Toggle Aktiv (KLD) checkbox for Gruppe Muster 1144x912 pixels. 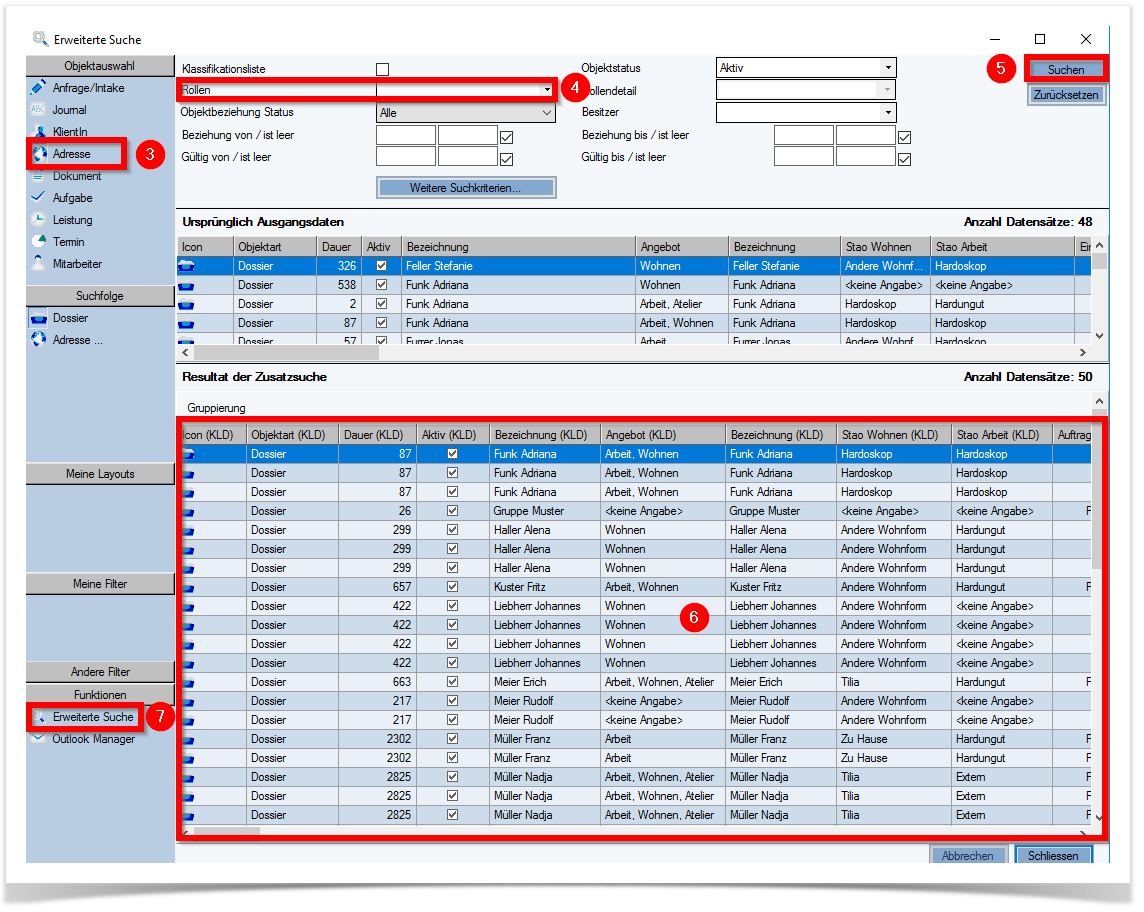click(x=452, y=511)
